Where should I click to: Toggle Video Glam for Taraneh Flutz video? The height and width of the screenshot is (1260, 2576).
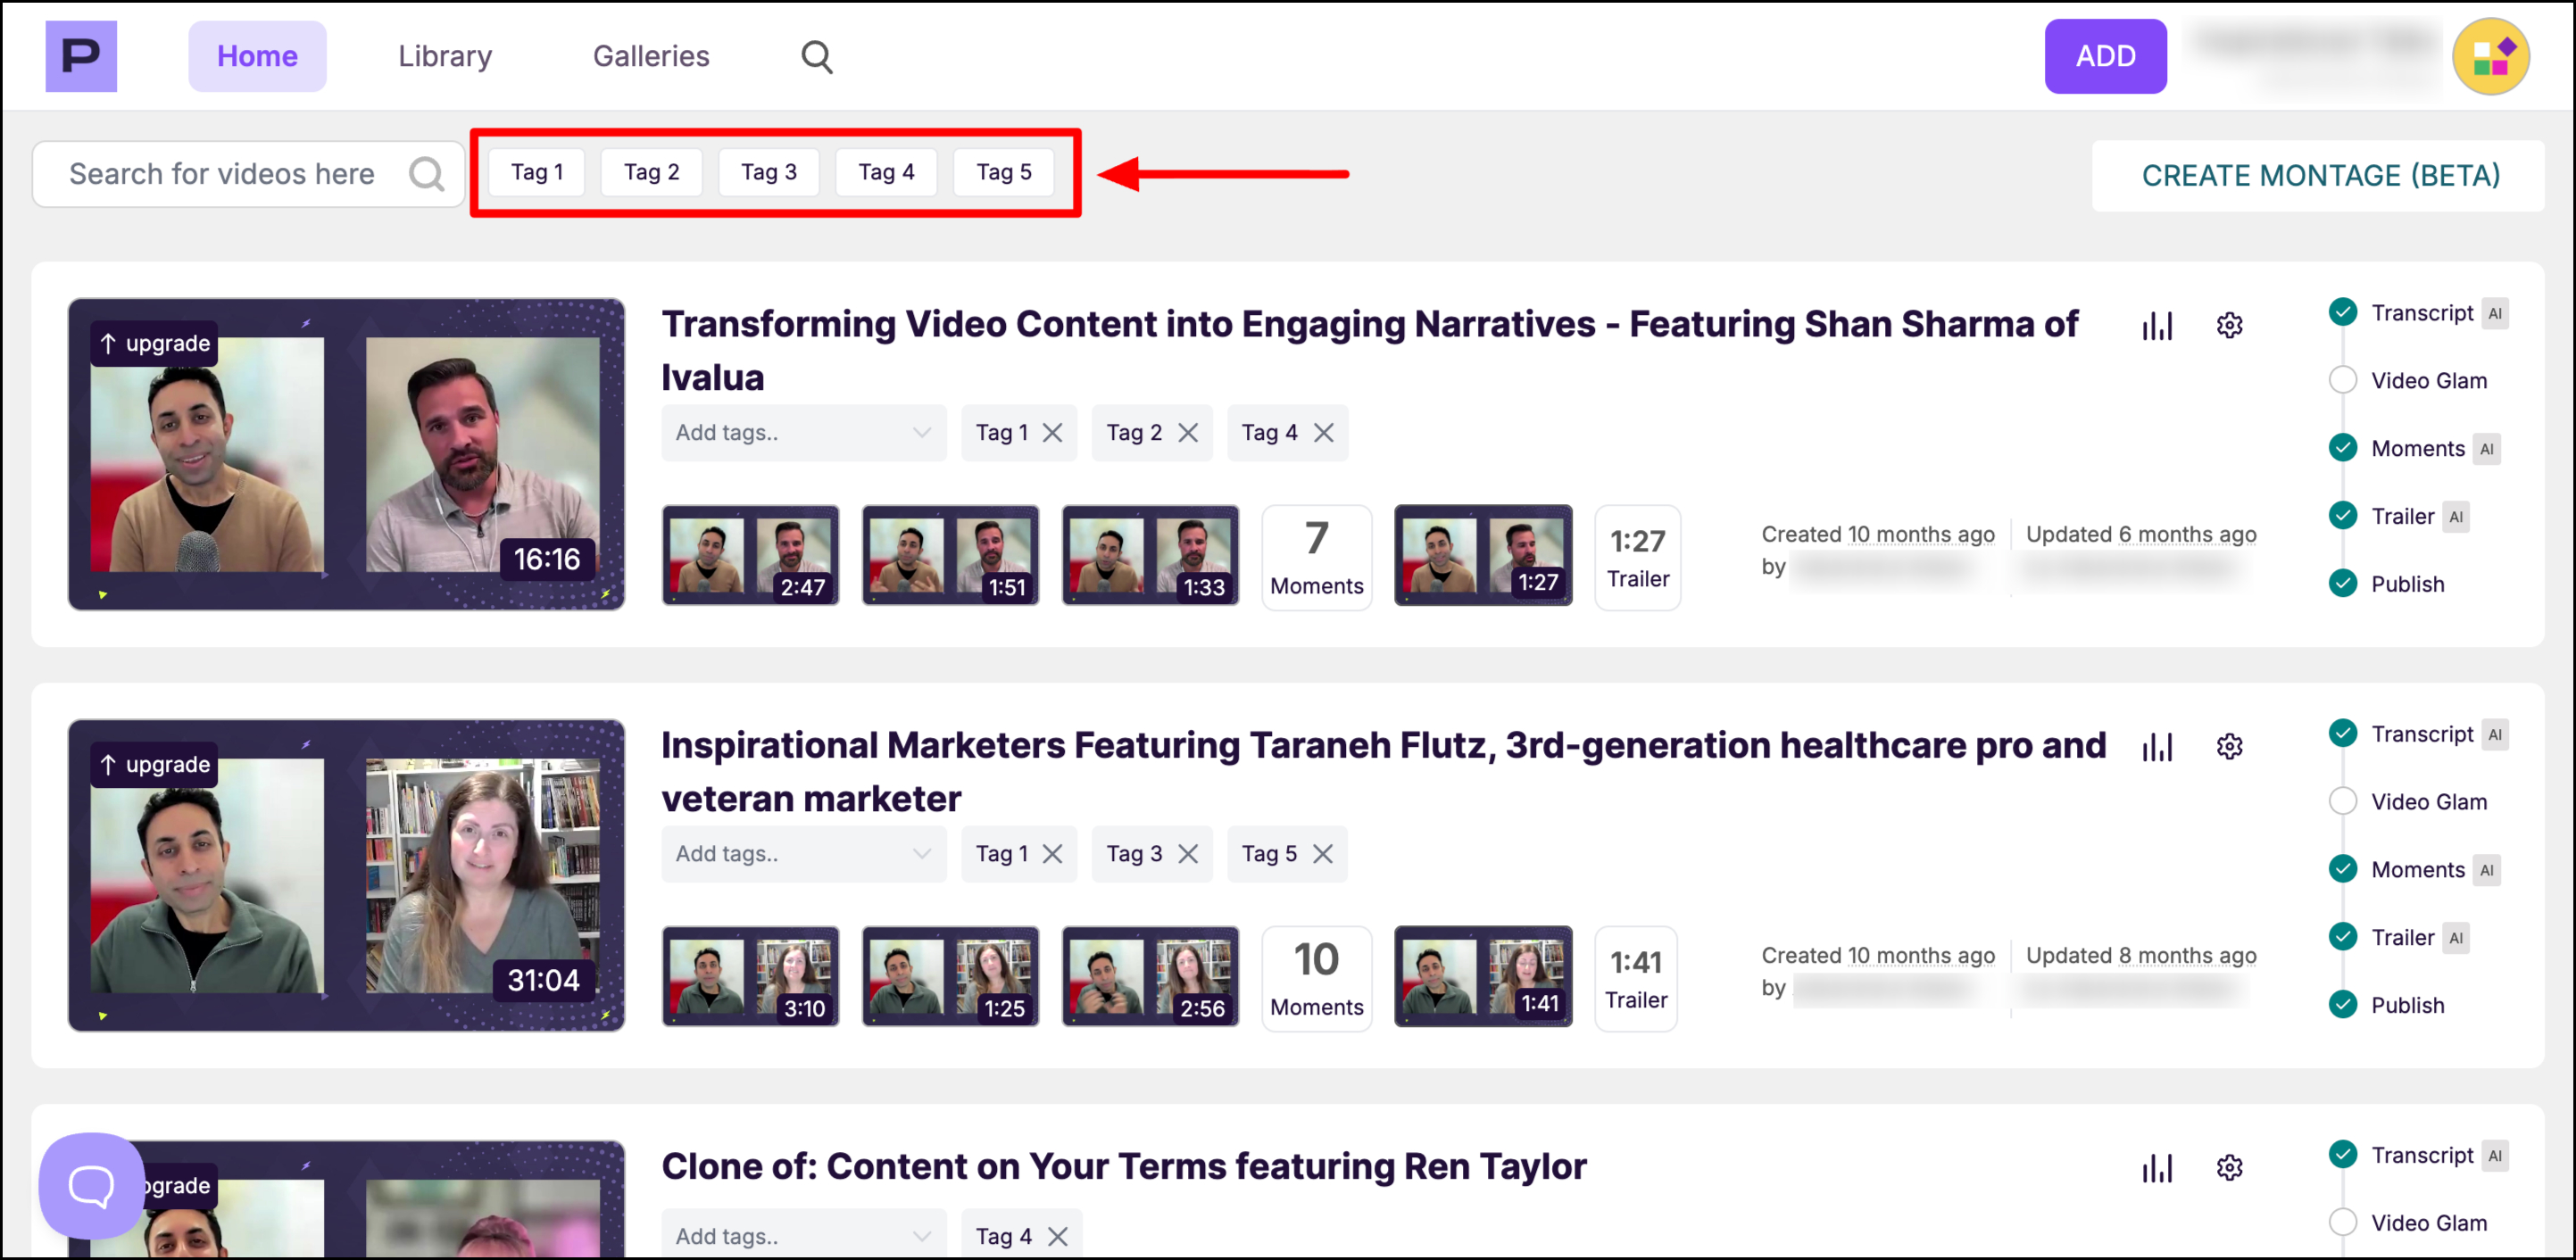(2342, 802)
